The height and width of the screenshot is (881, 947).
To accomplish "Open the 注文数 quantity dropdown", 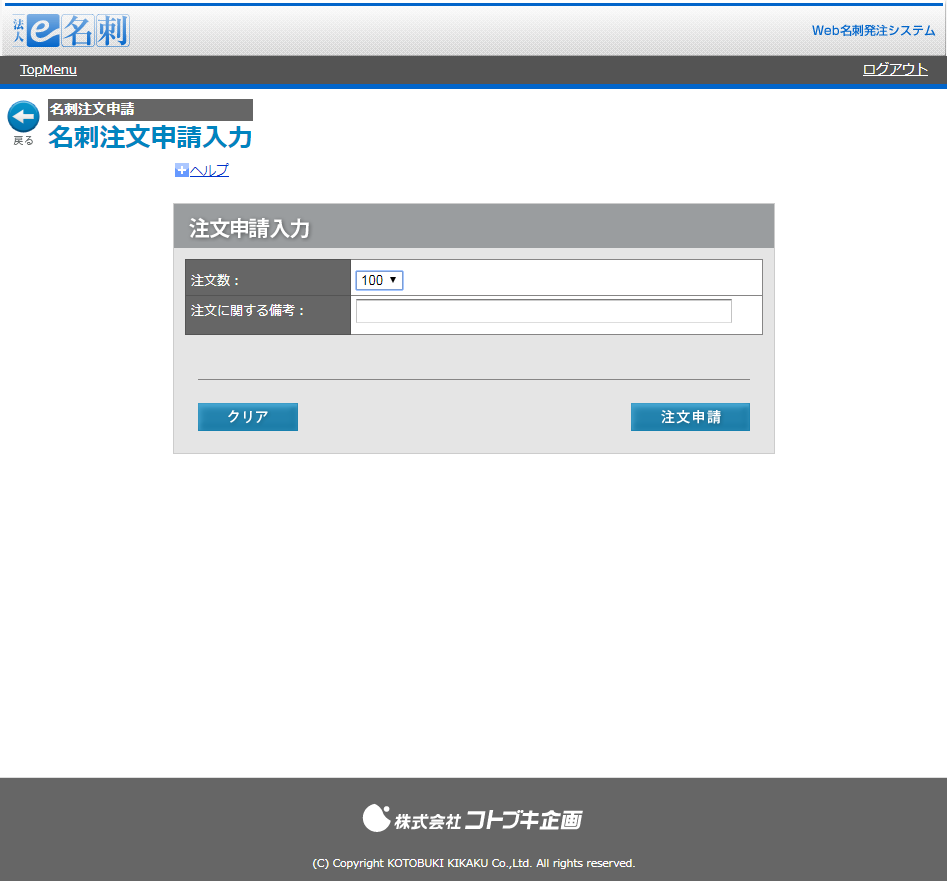I will 379,280.
